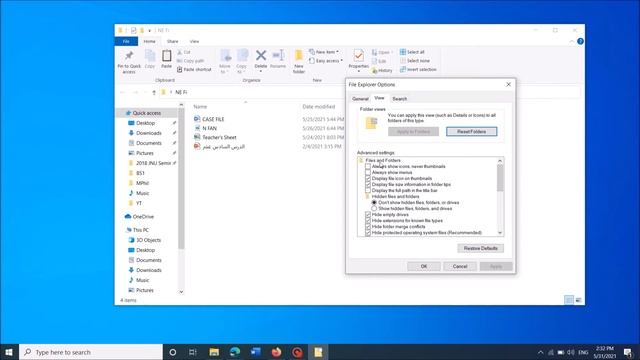640x360 pixels.
Task: Click the Edit icon in Open group
Action: pos(374,61)
